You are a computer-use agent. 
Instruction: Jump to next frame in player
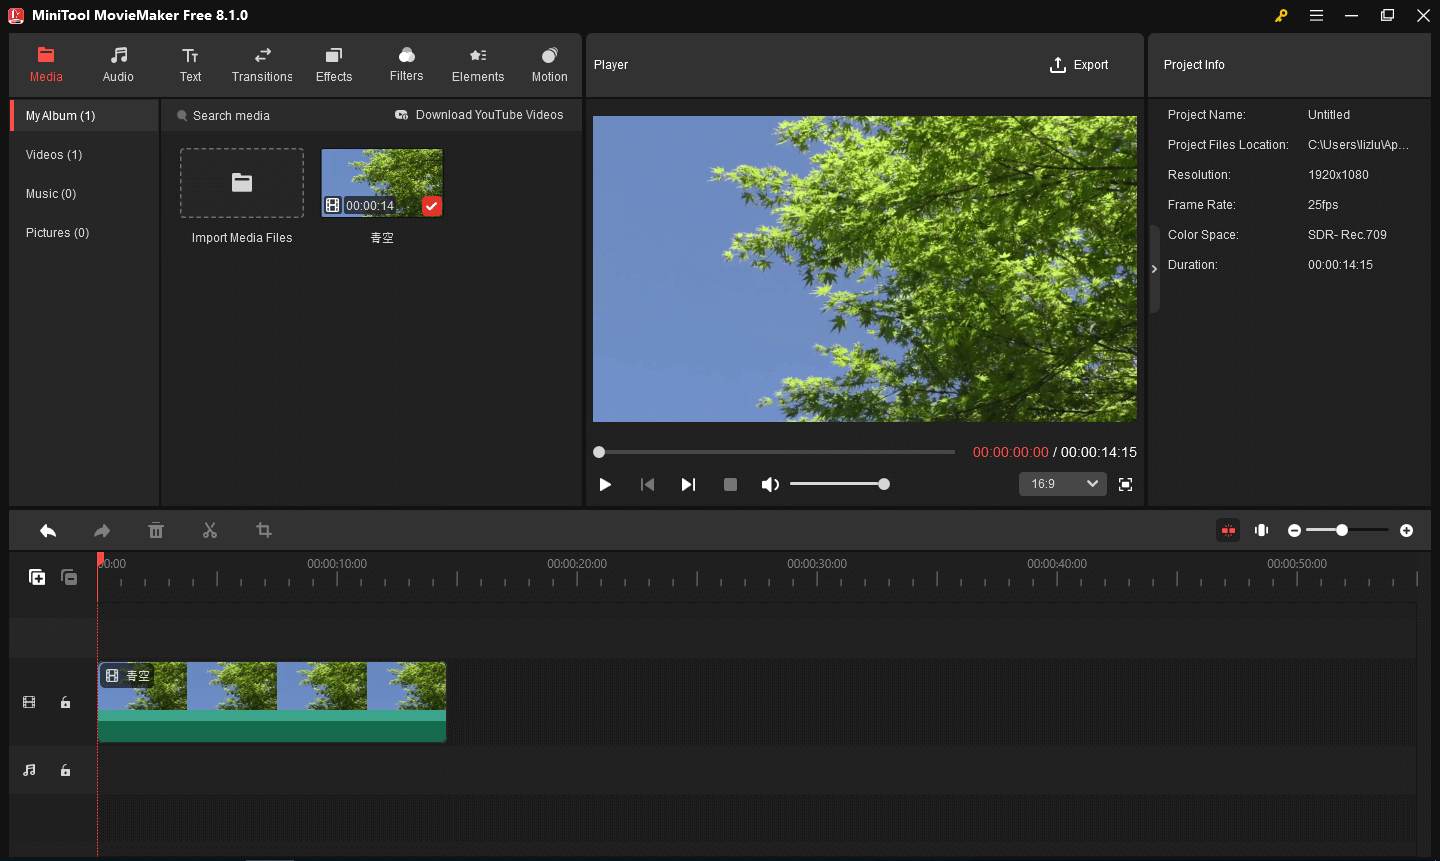[688, 484]
